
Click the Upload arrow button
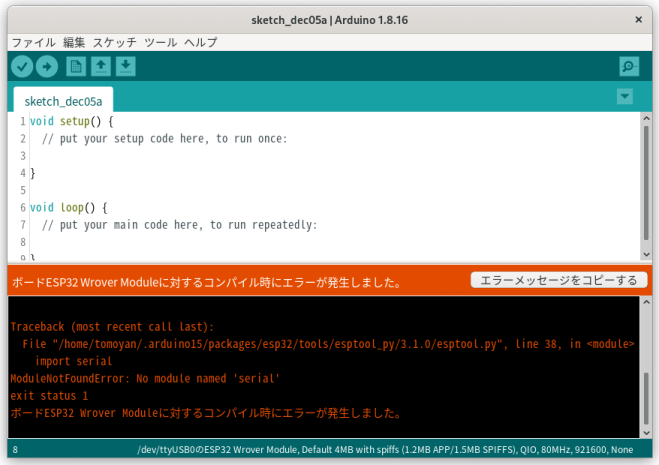pyautogui.click(x=47, y=66)
